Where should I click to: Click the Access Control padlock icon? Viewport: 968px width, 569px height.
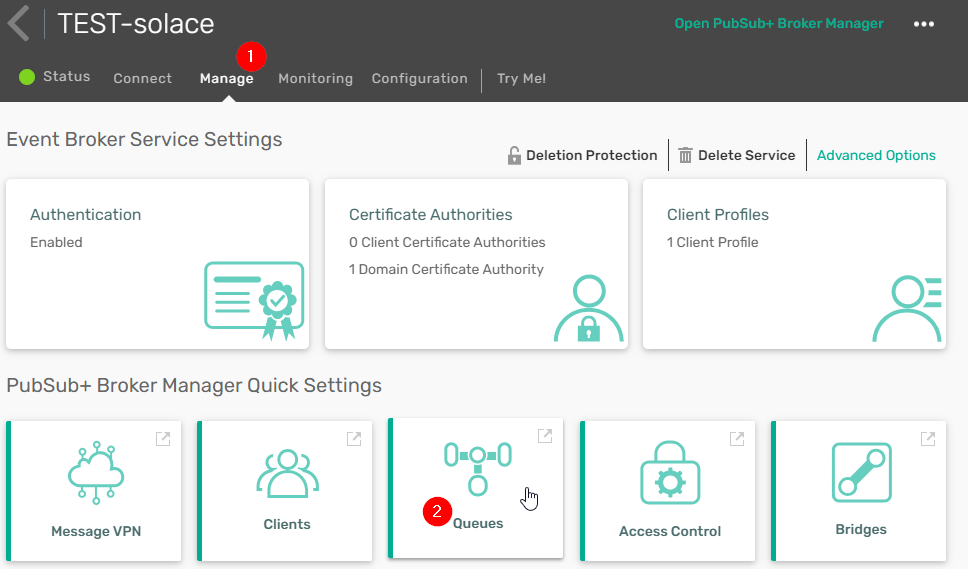(670, 472)
